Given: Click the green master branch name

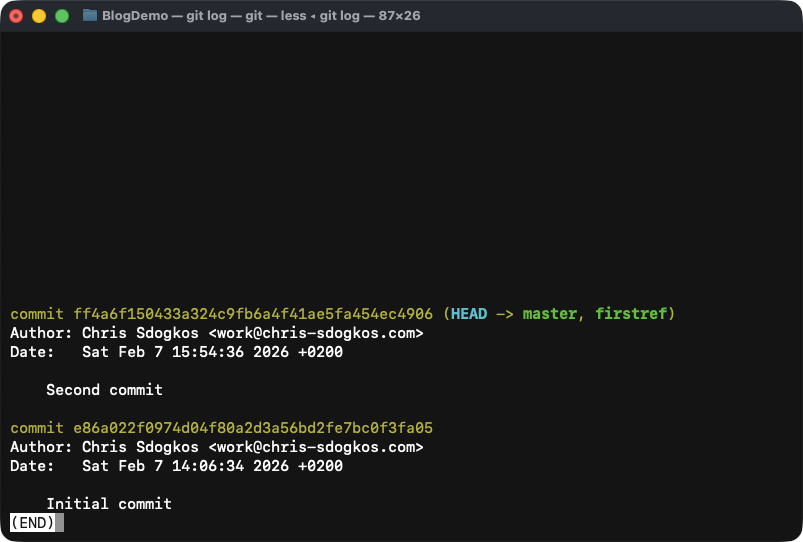Looking at the screenshot, I should point(550,314).
